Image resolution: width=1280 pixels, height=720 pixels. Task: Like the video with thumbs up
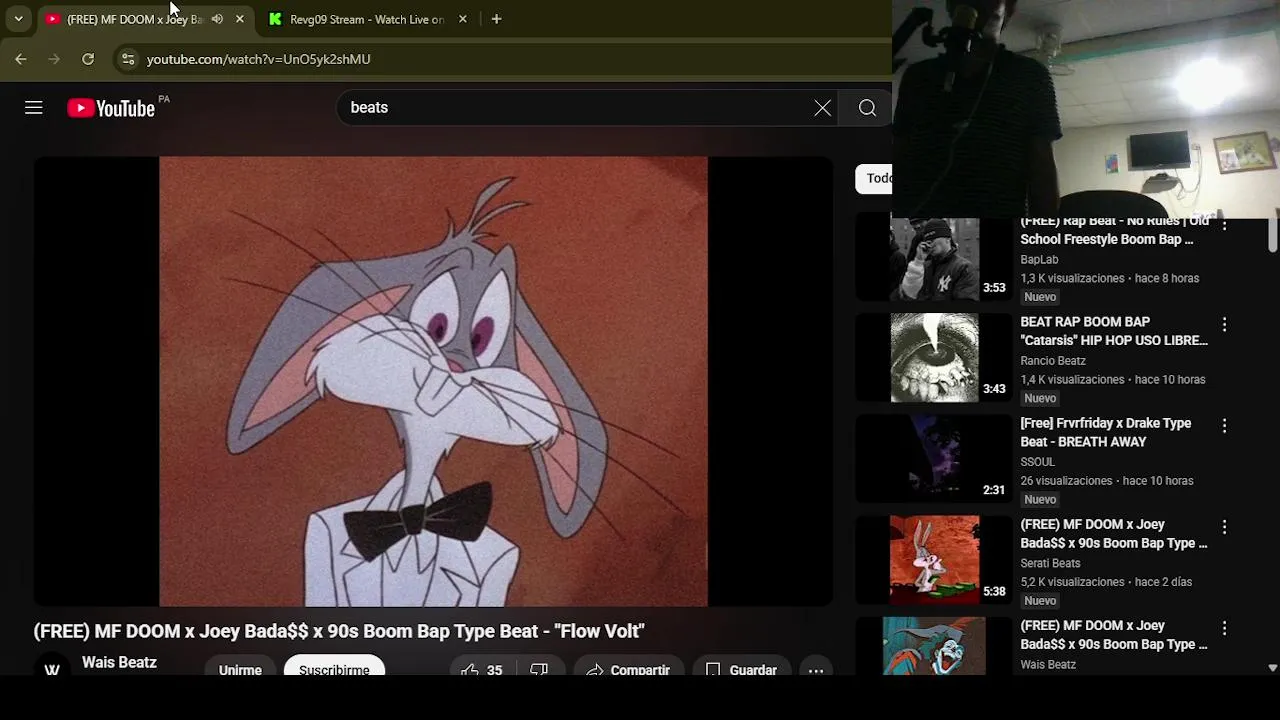click(x=481, y=670)
